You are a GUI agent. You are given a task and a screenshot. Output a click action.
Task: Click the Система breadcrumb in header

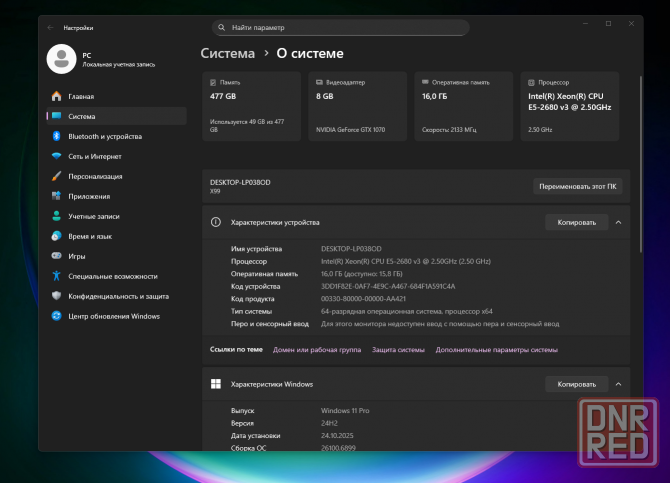tap(227, 53)
